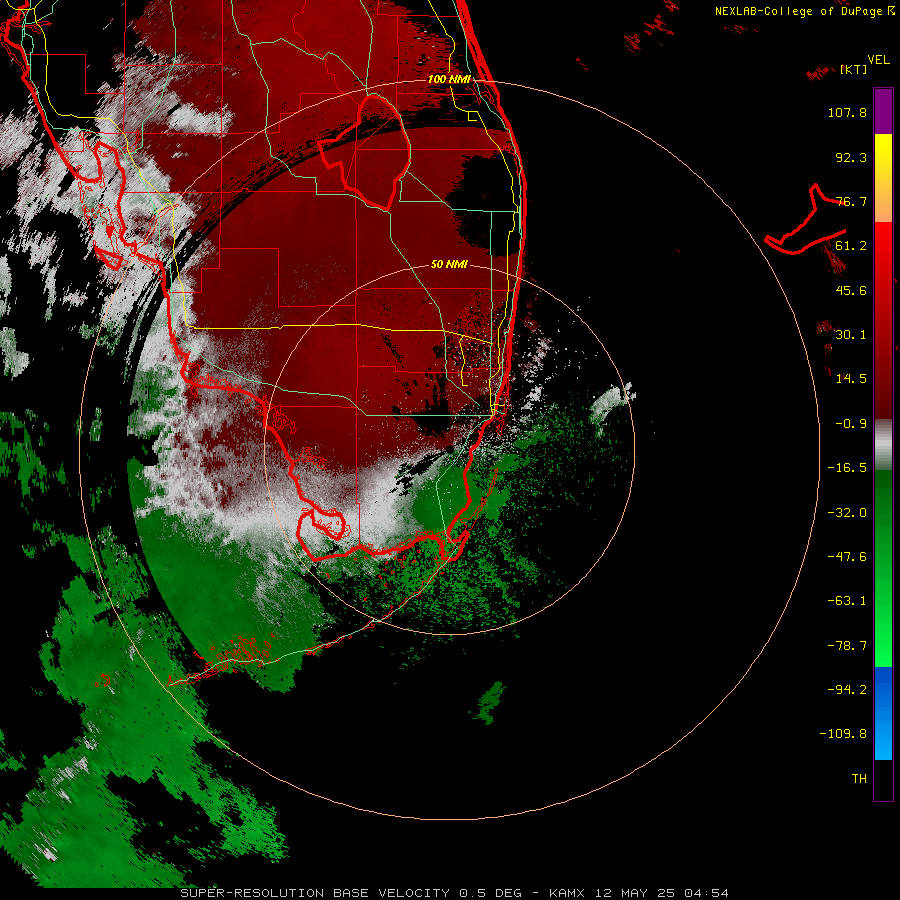Click the 100 NMI range ring label
Screen dimensions: 900x900
(449, 79)
